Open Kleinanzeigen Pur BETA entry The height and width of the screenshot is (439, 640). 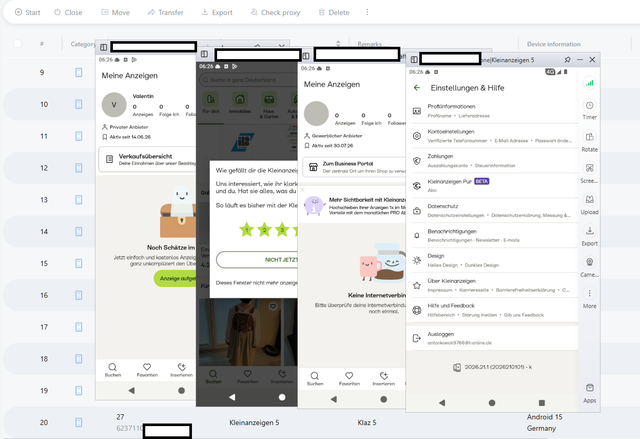492,186
